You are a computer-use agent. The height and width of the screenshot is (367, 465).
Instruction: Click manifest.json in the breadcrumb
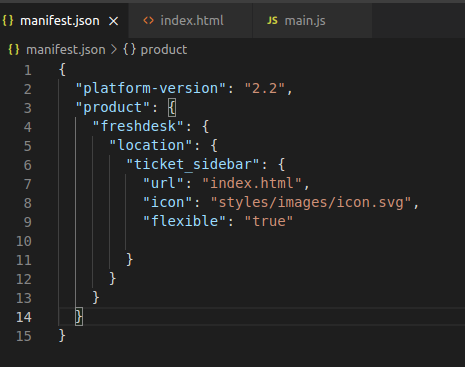coord(66,50)
